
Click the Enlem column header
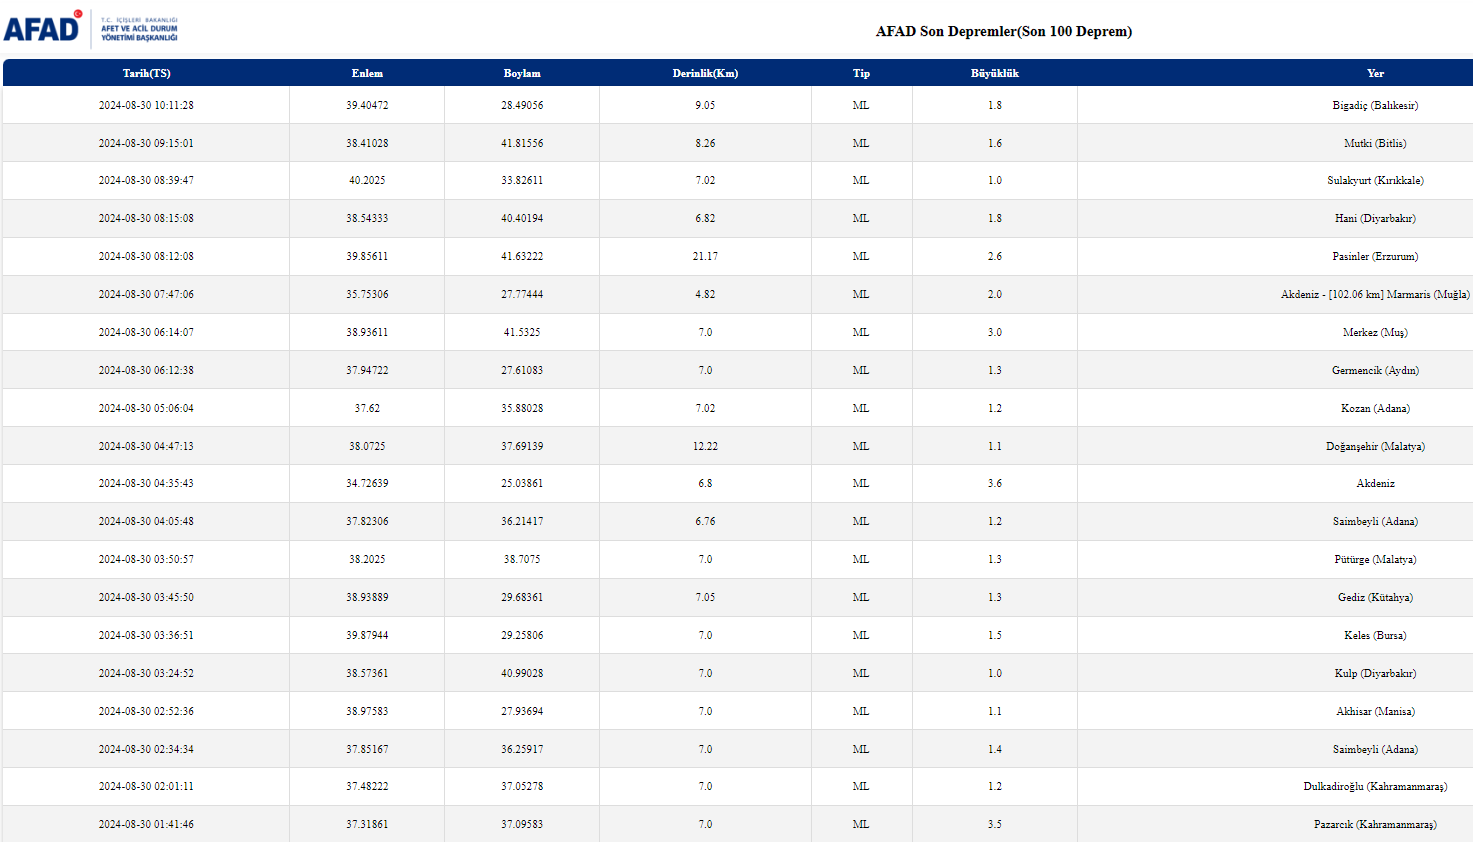[x=367, y=73]
